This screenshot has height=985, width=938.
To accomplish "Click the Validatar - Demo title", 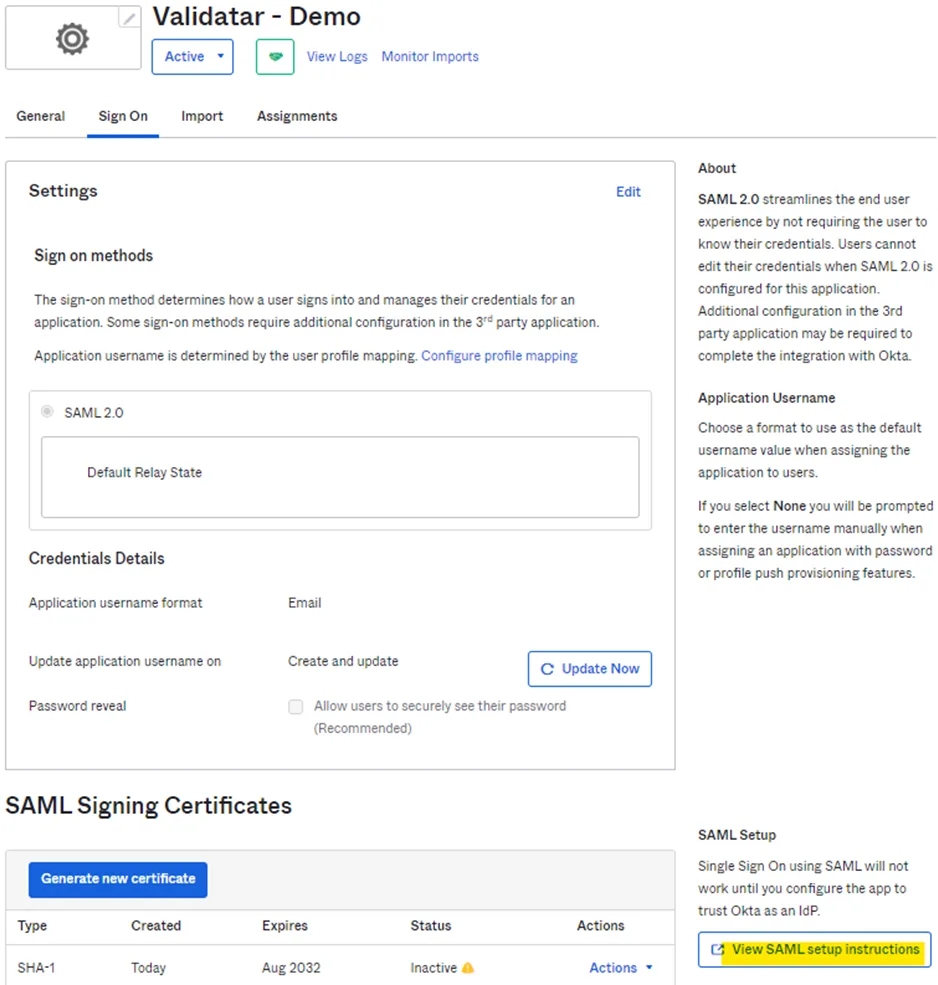I will pos(257,16).
